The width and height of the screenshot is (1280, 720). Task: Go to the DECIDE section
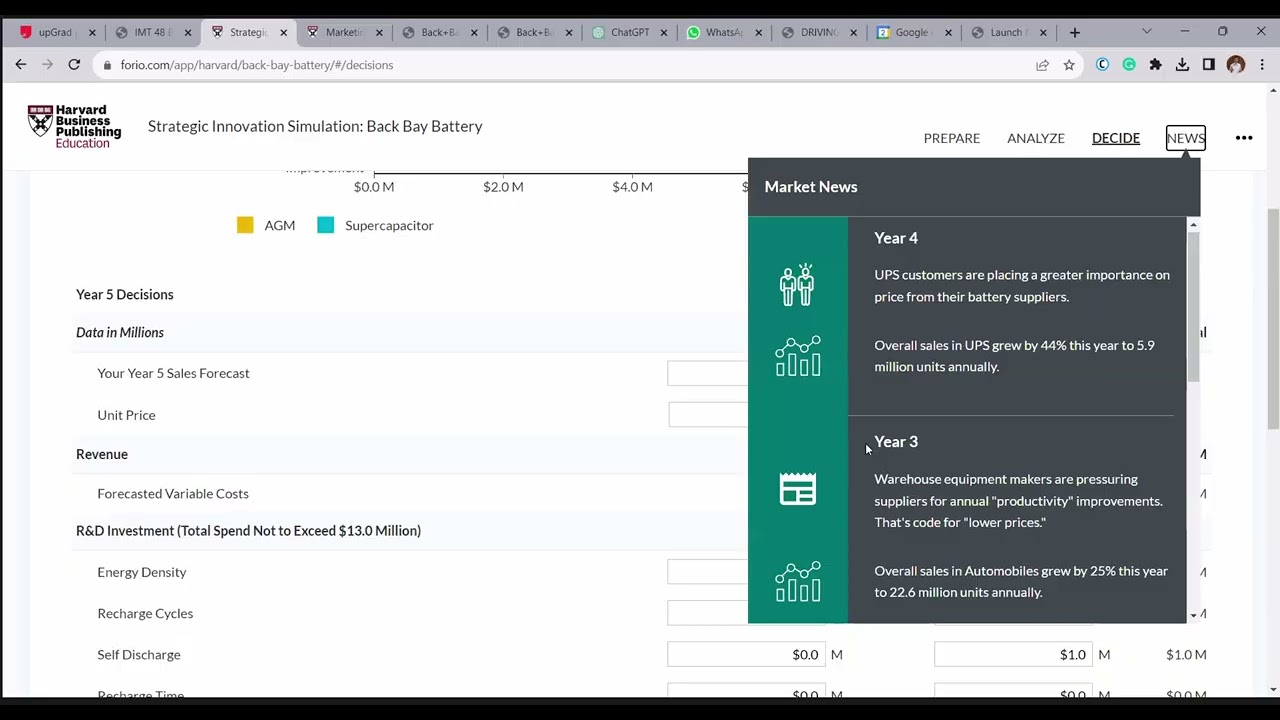coord(1116,138)
